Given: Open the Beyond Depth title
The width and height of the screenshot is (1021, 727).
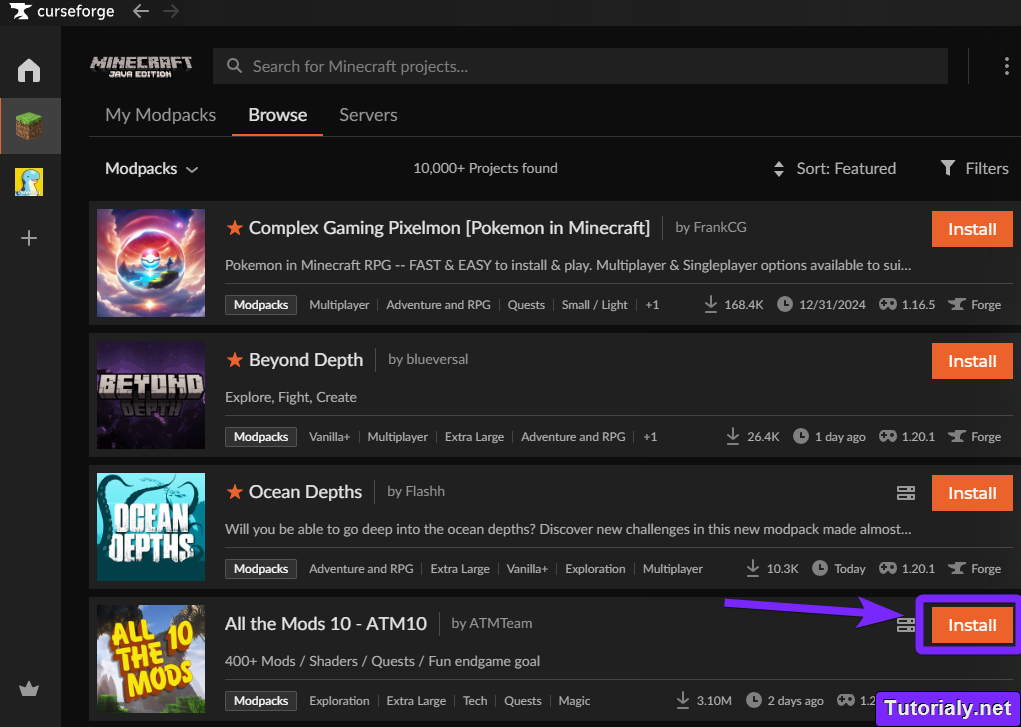Looking at the screenshot, I should (x=306, y=360).
